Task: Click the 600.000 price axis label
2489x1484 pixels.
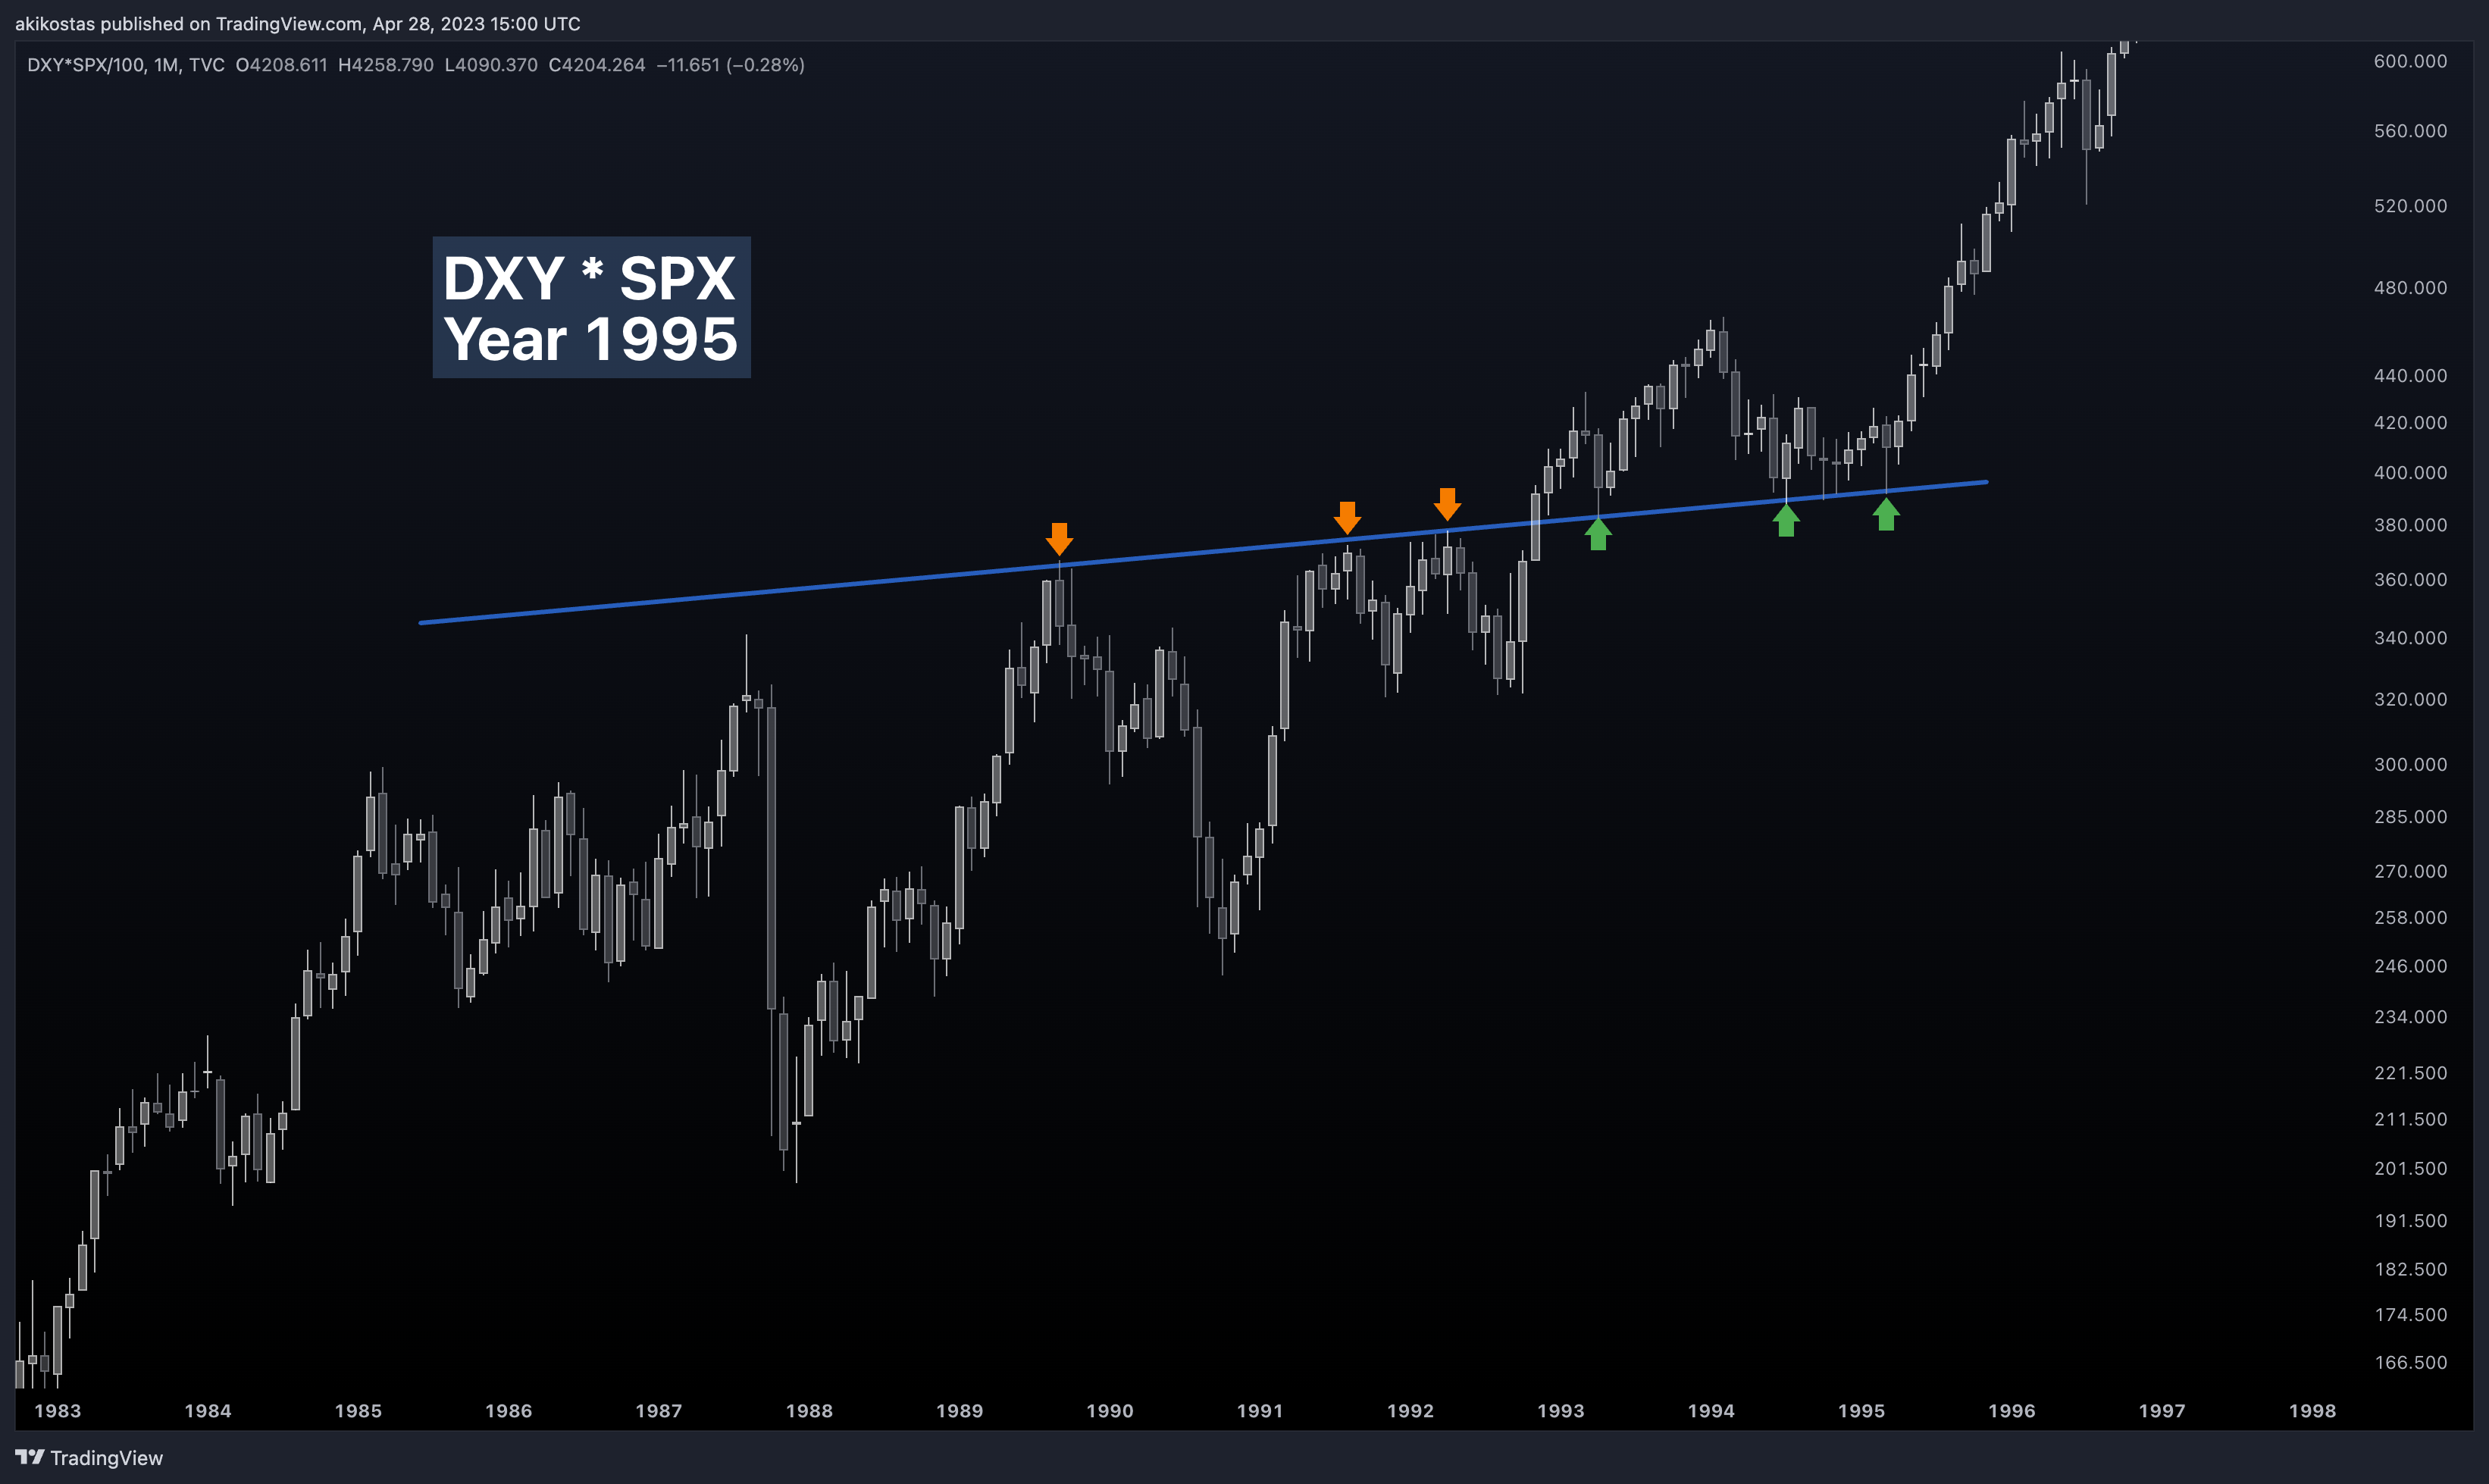Action: click(x=2410, y=61)
